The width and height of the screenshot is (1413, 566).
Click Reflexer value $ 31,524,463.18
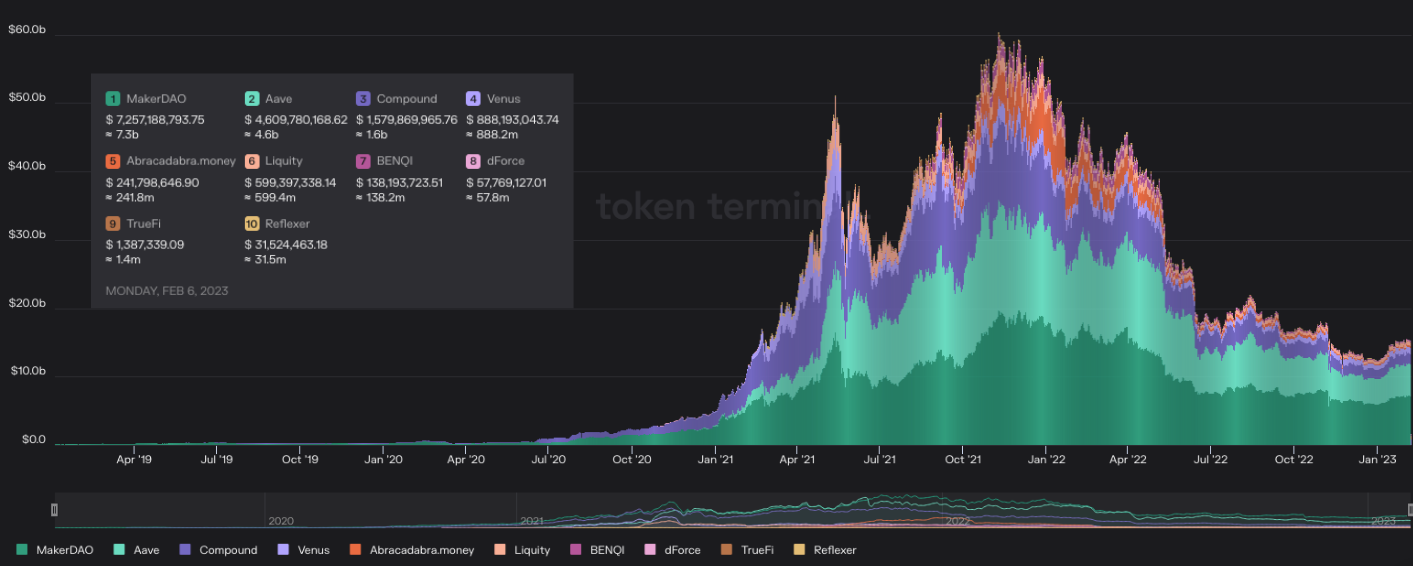286,244
